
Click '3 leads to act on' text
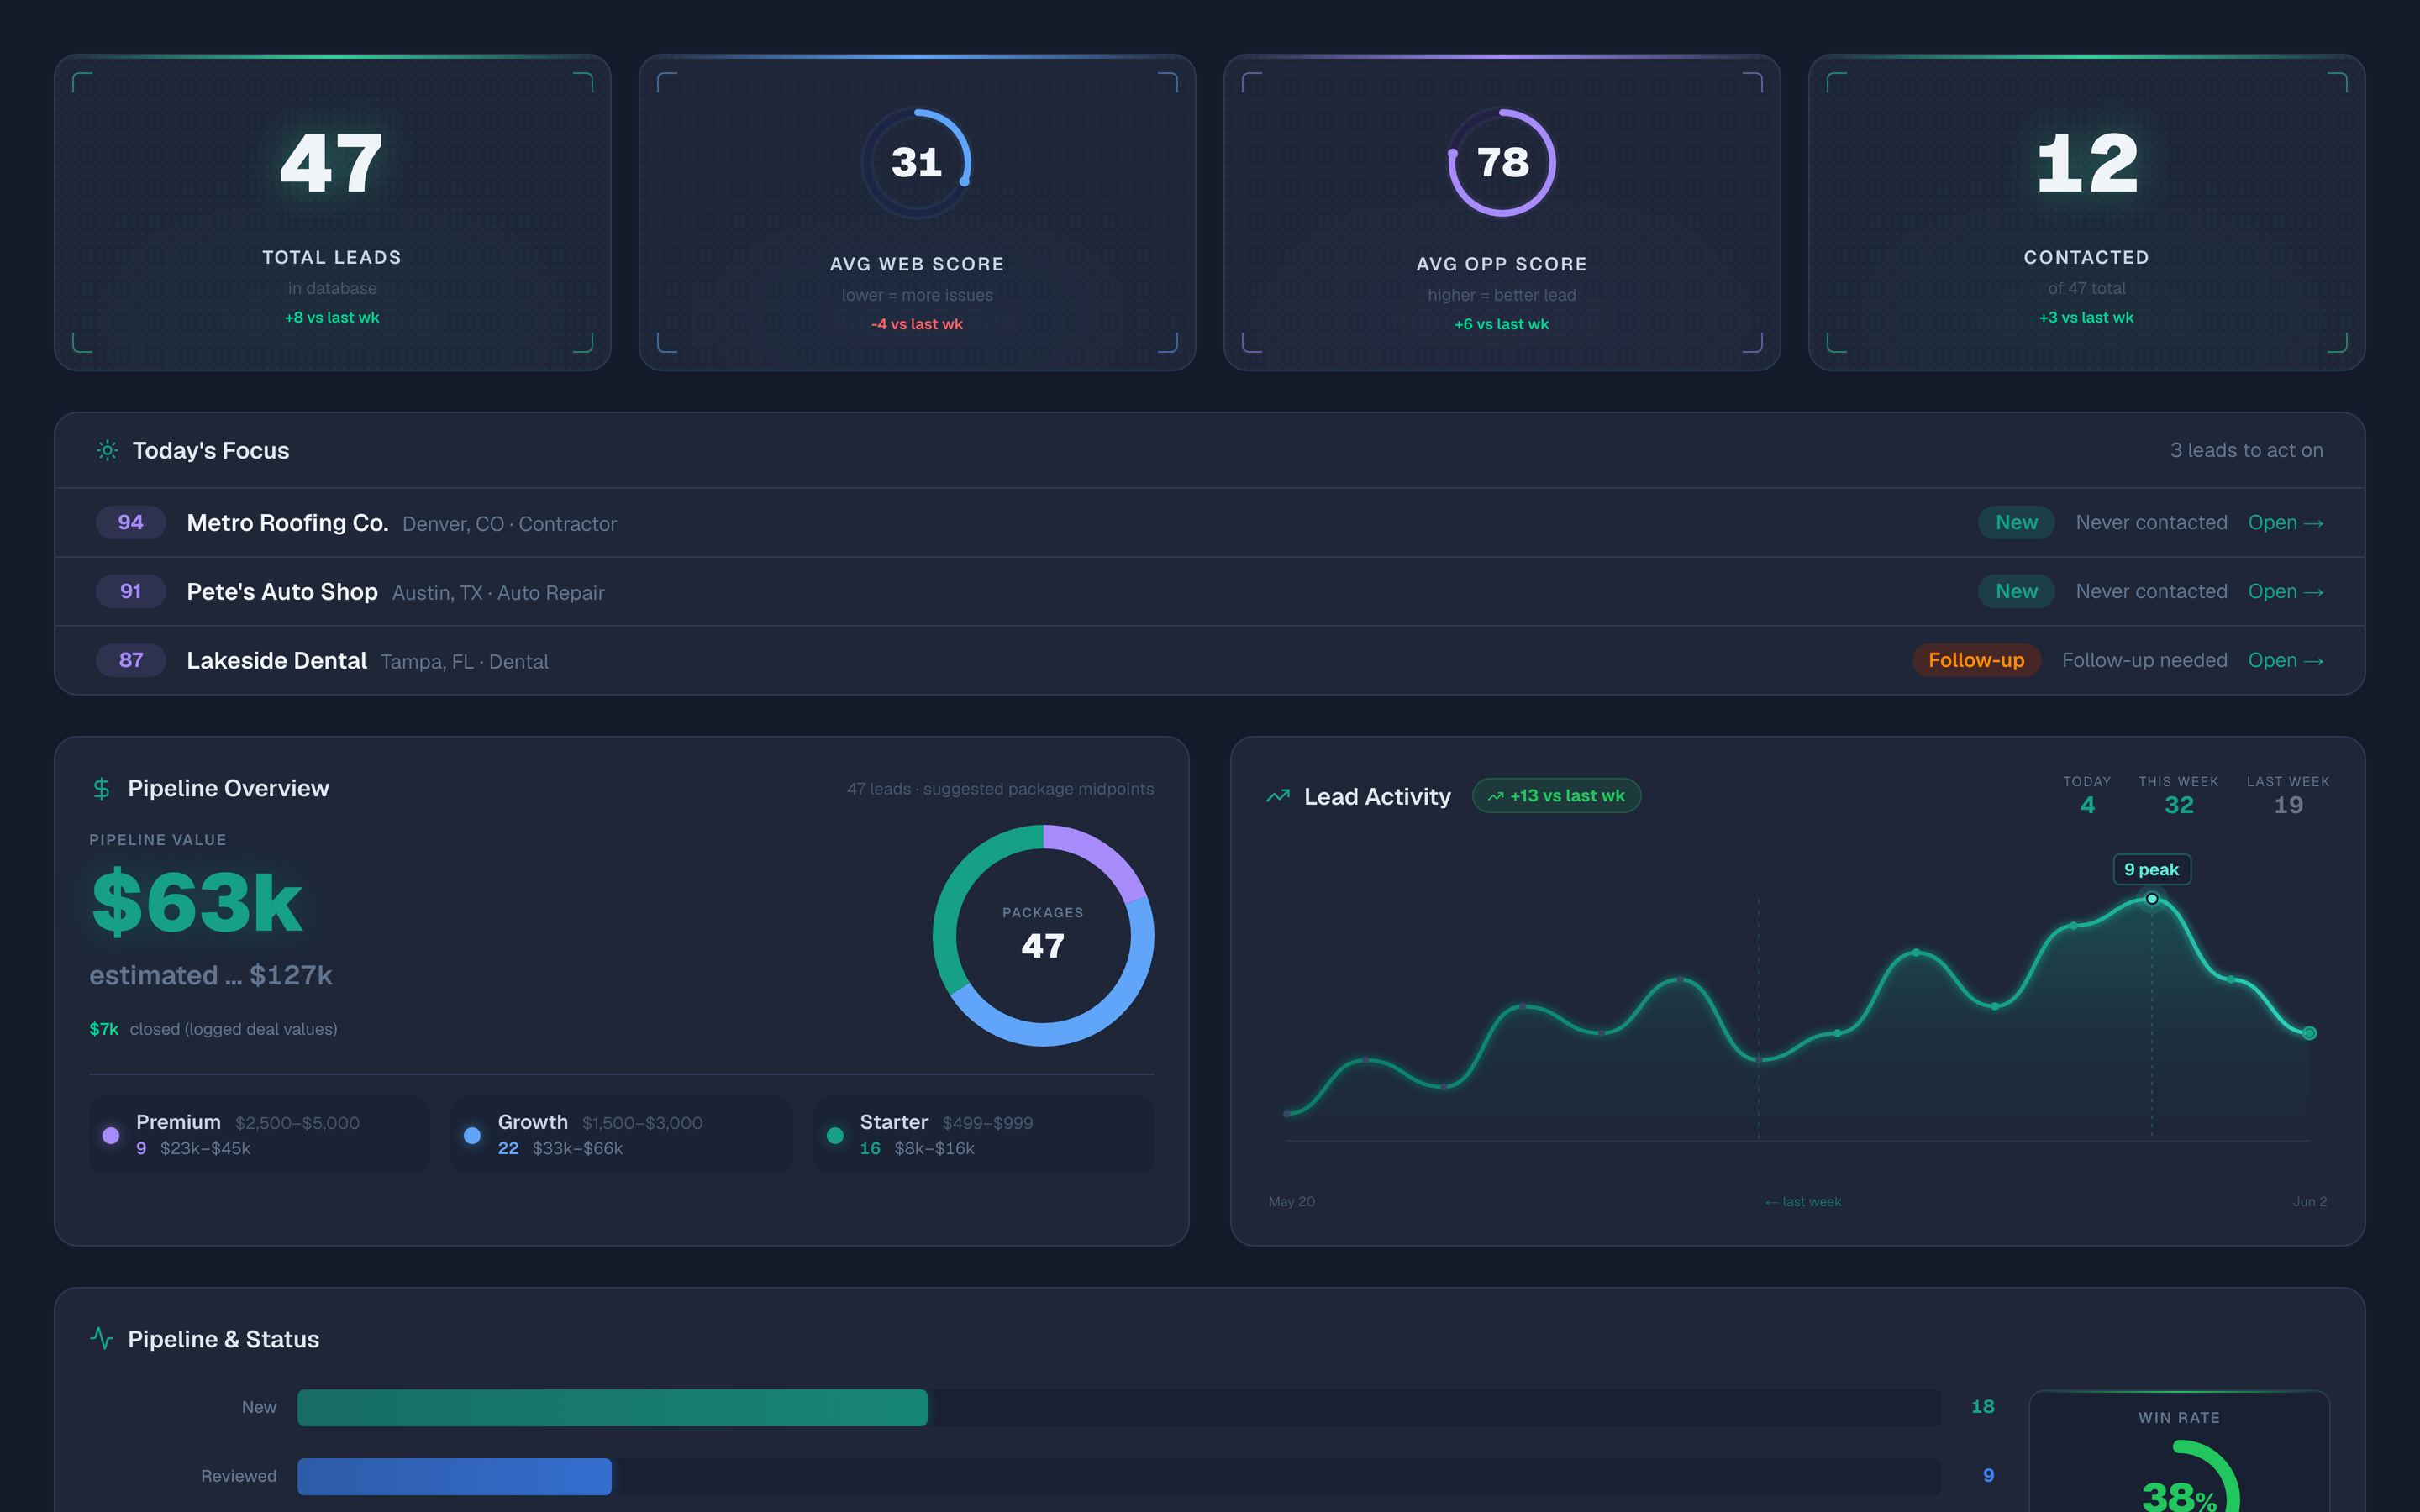[2246, 451]
